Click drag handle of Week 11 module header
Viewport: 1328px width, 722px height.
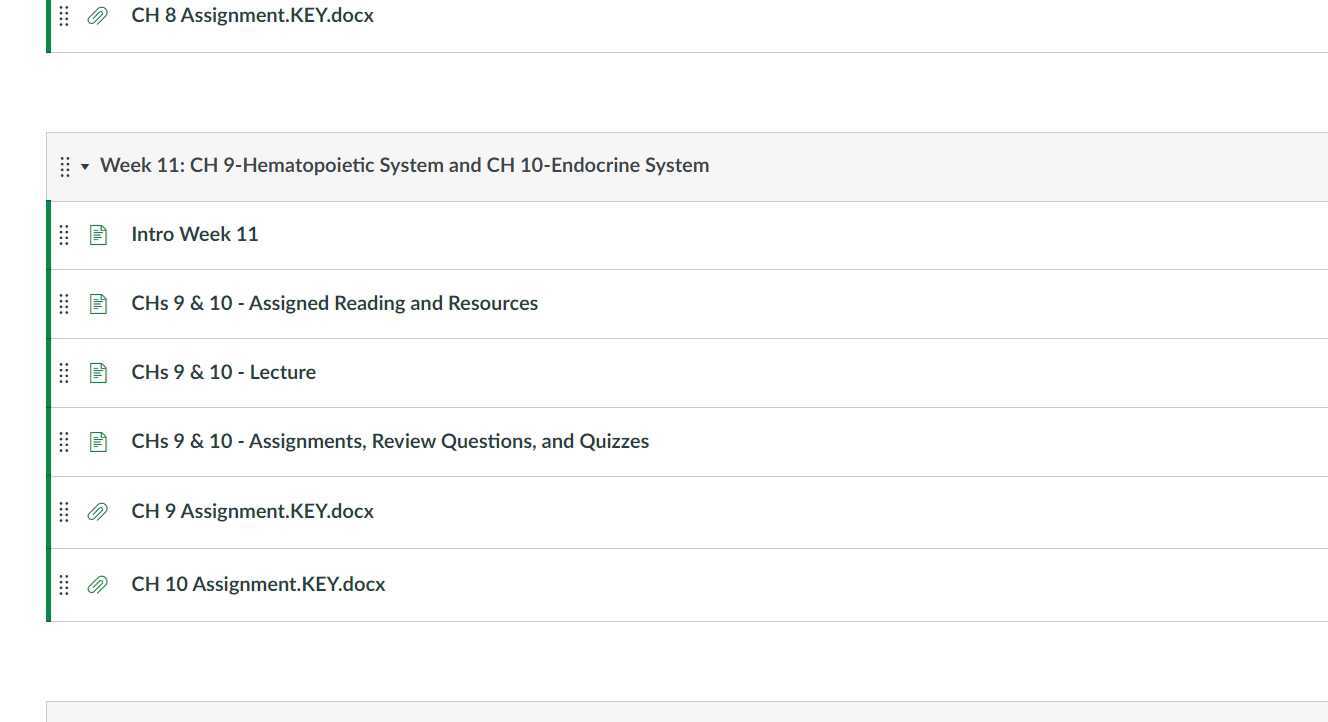[65, 167]
